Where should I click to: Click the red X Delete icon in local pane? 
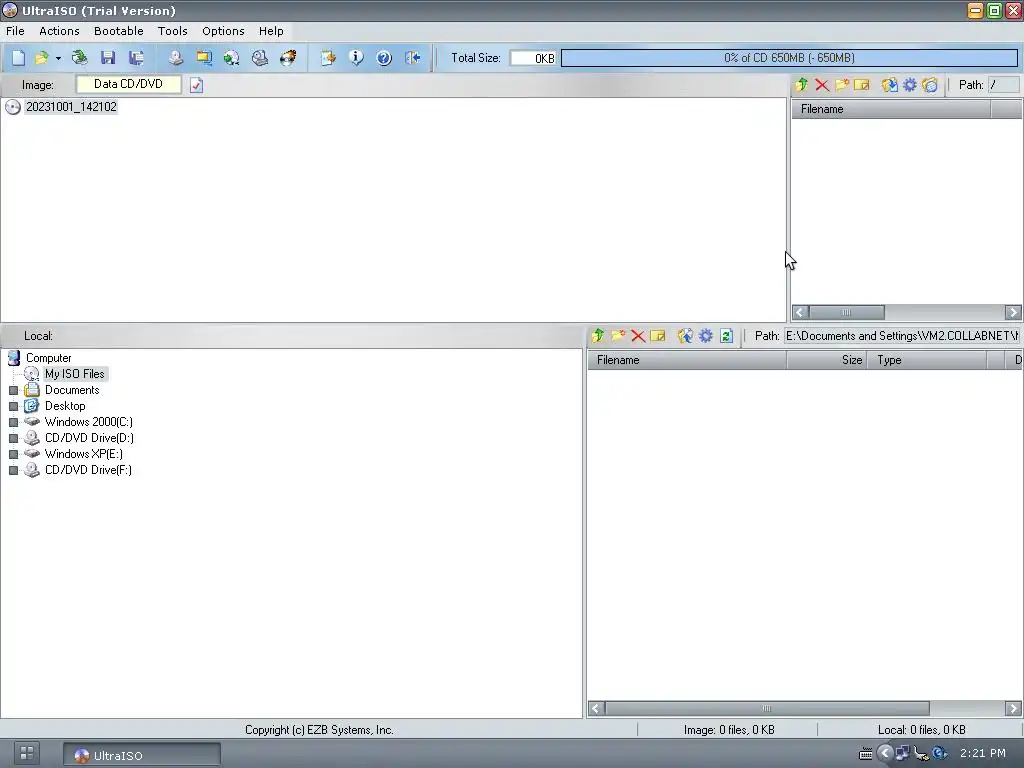tap(638, 336)
